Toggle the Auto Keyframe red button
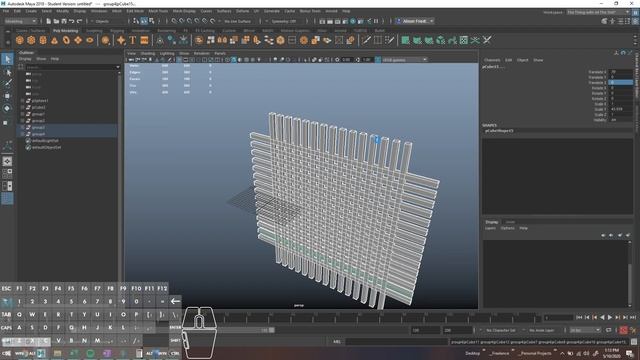The height and width of the screenshot is (360, 640). tap(623, 330)
